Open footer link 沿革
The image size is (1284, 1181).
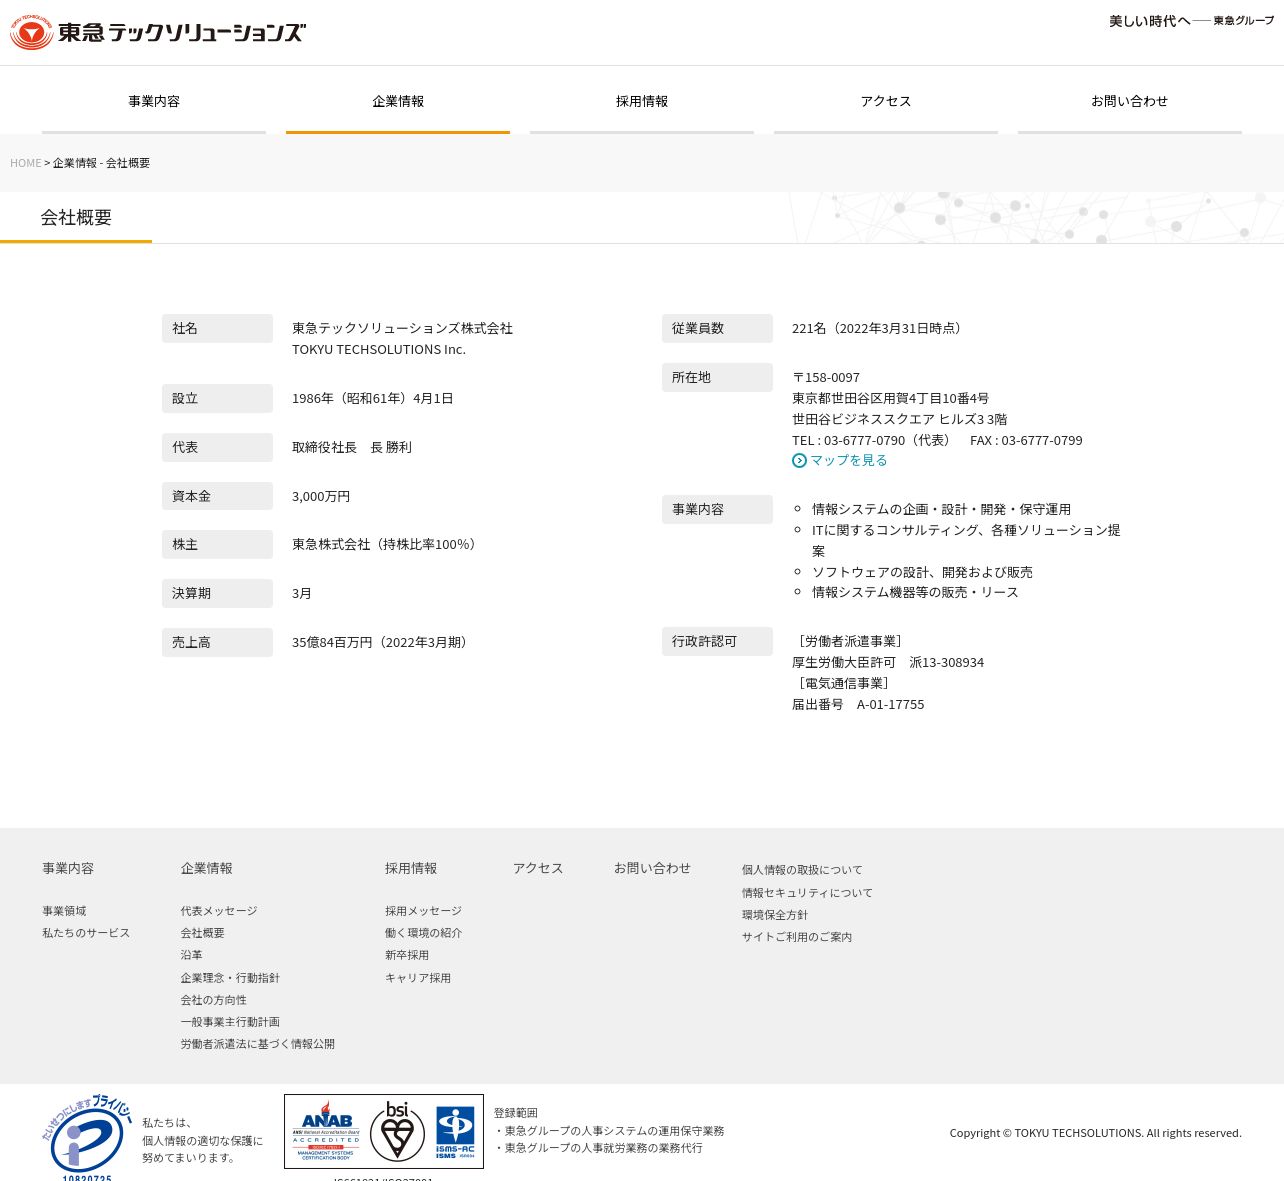pos(191,955)
